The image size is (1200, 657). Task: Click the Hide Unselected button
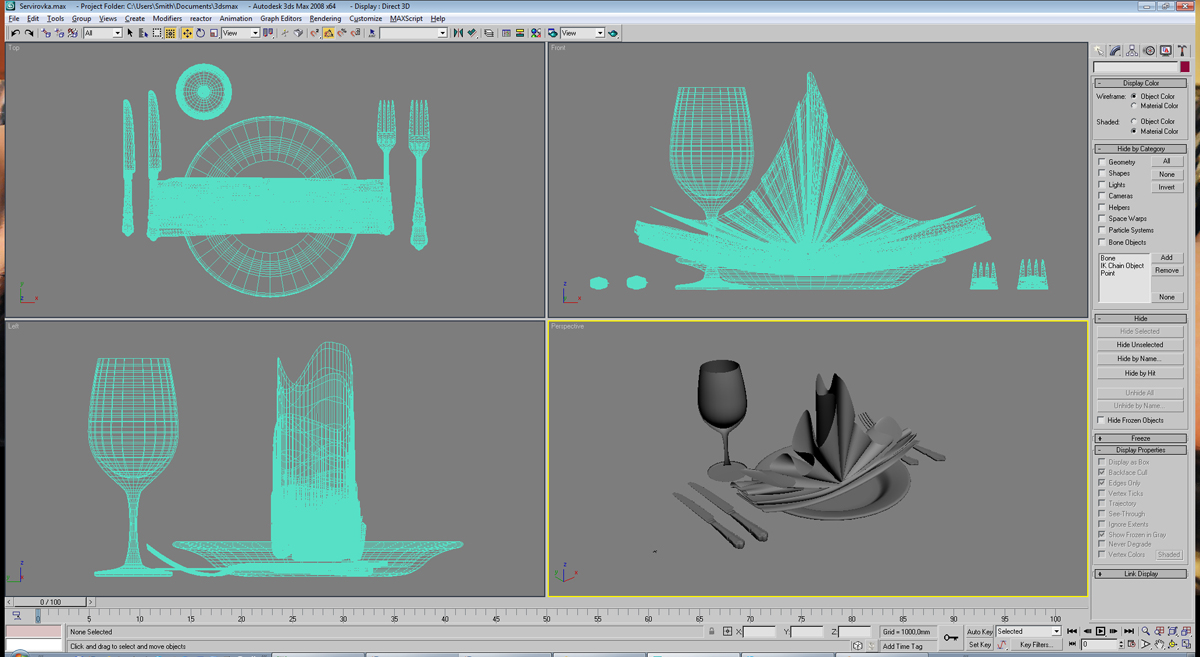pyautogui.click(x=1140, y=345)
